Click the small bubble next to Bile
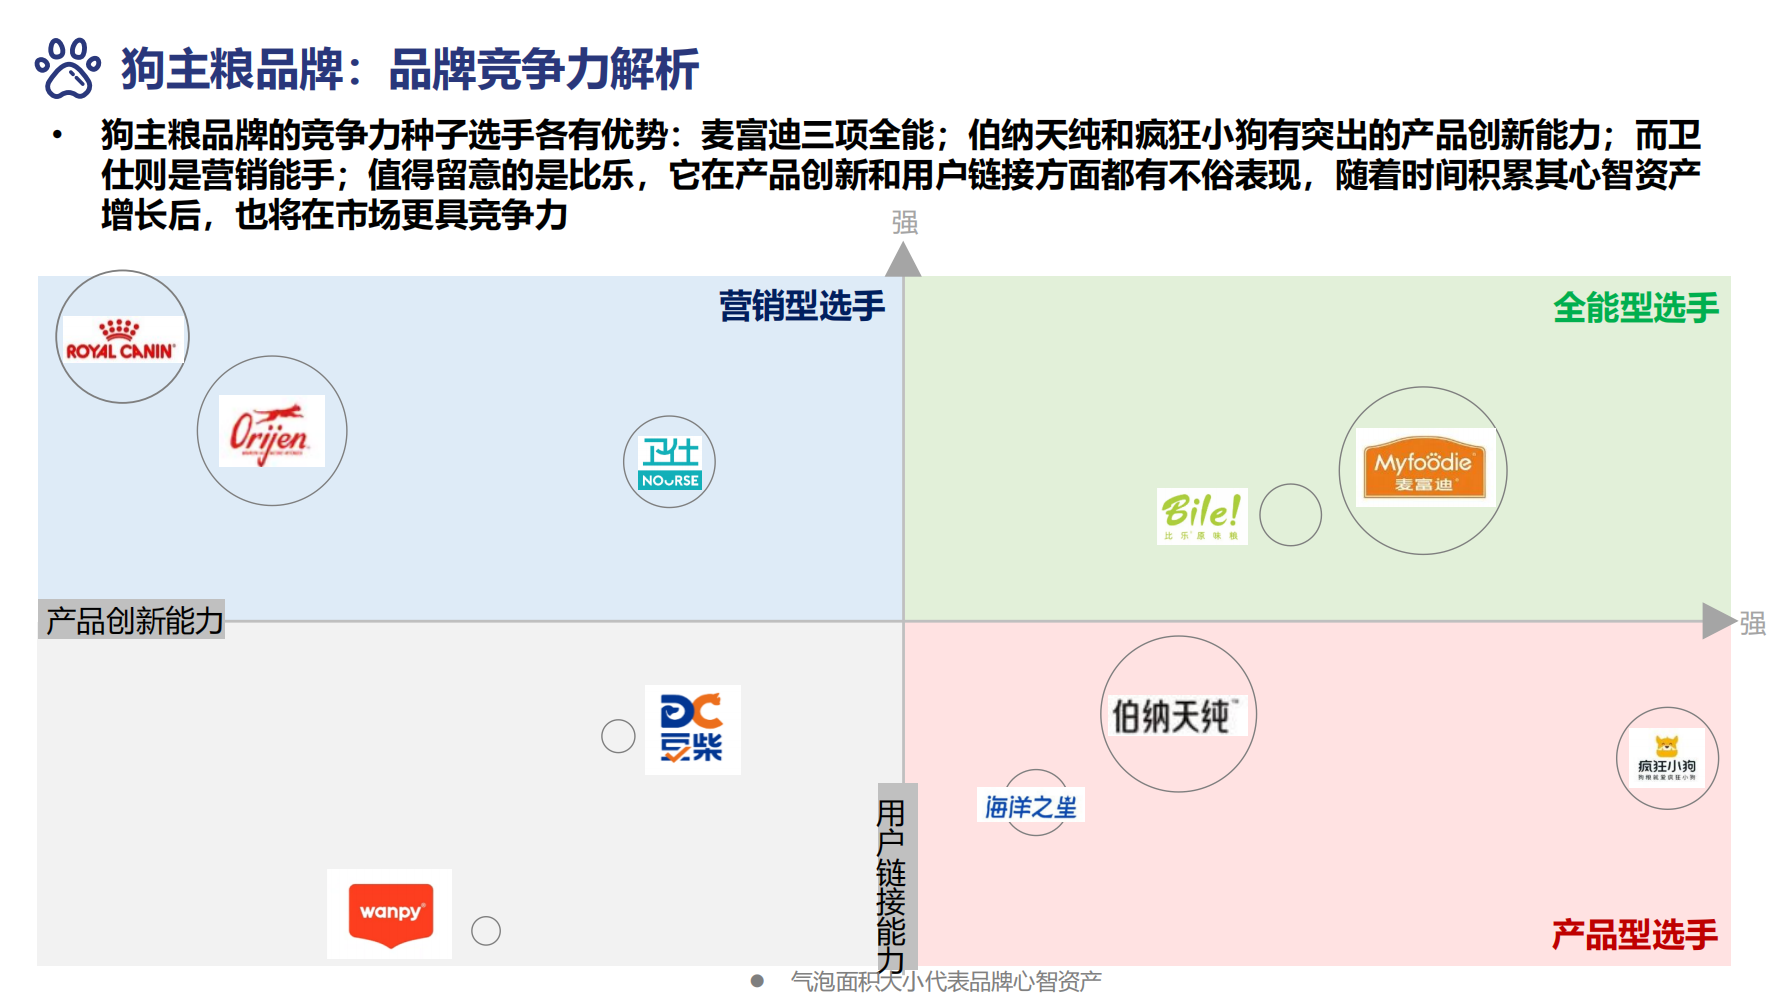1778x1000 pixels. click(x=1290, y=515)
